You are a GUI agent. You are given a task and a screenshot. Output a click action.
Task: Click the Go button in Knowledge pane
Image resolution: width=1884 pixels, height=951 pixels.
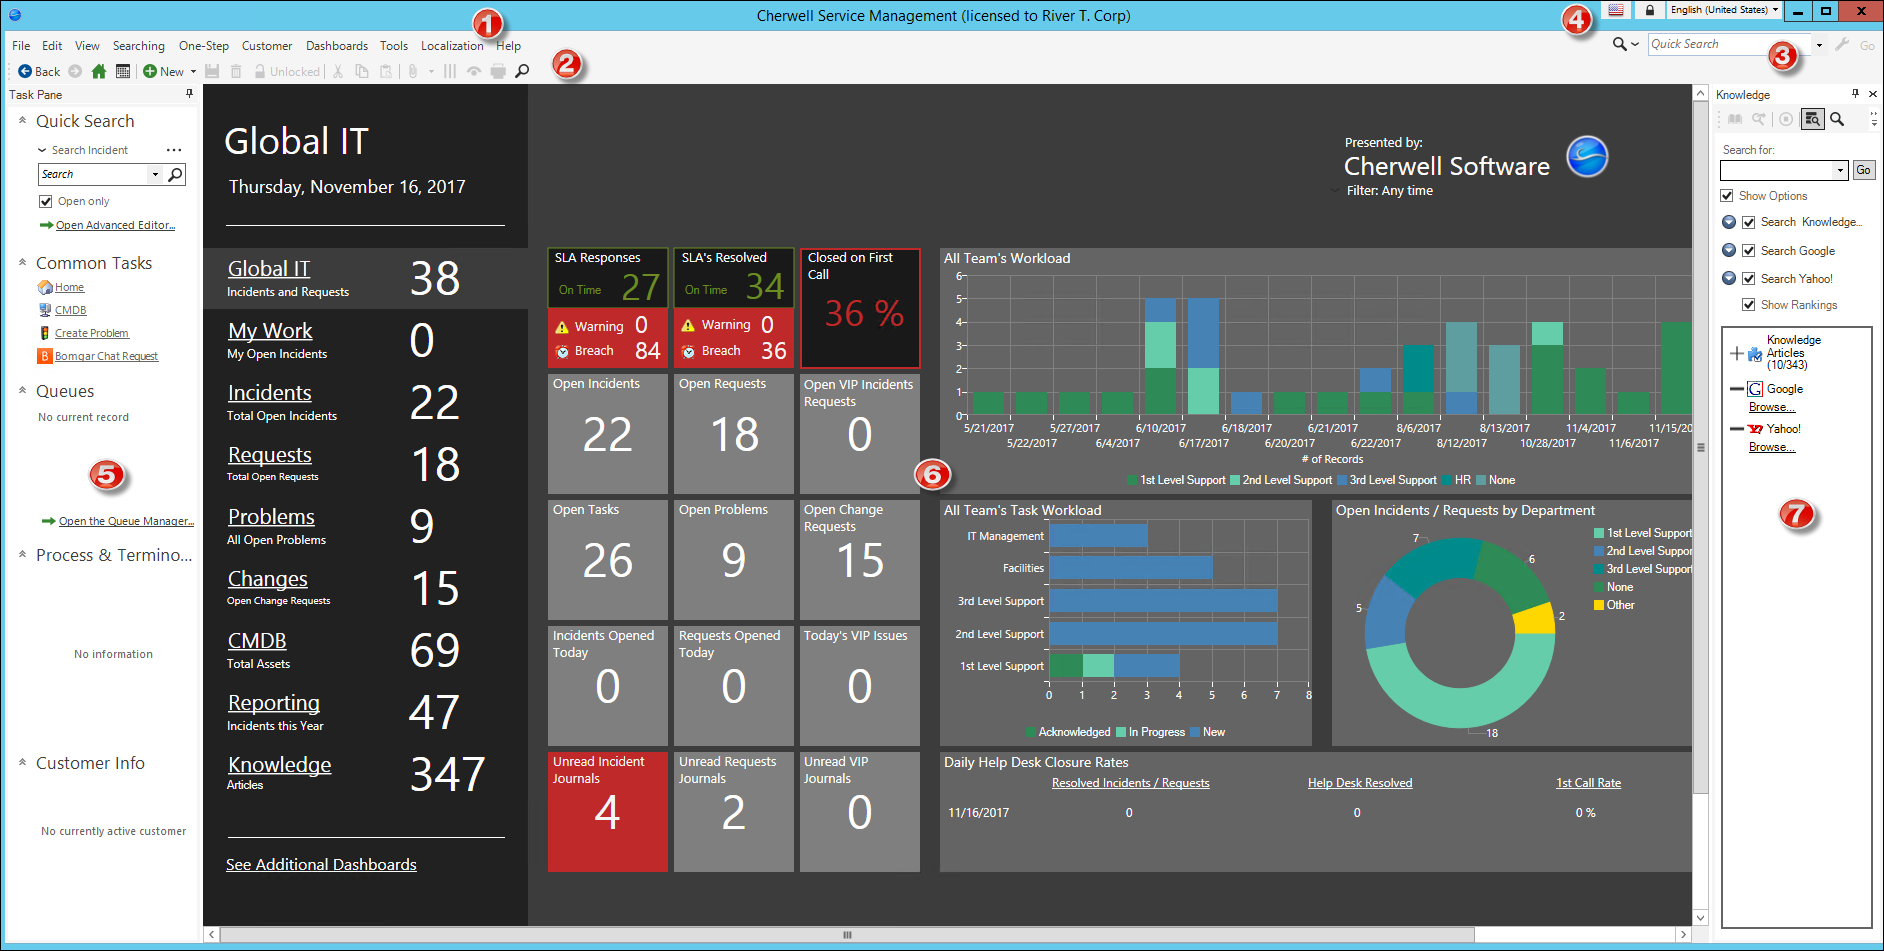pos(1863,170)
